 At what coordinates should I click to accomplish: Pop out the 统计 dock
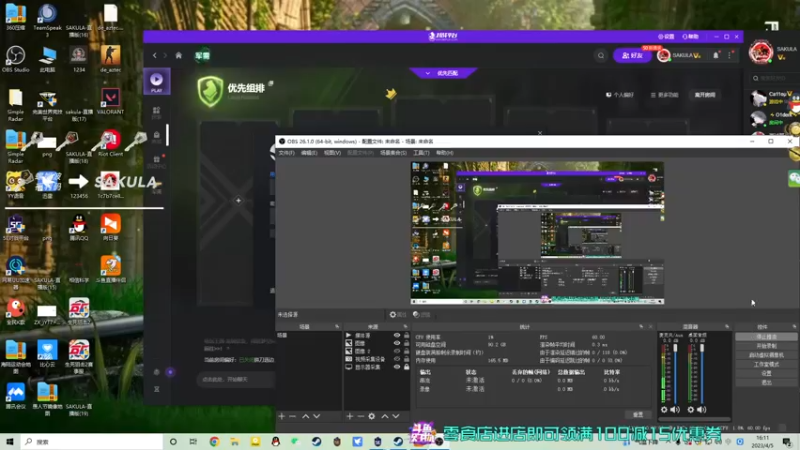click(x=641, y=327)
